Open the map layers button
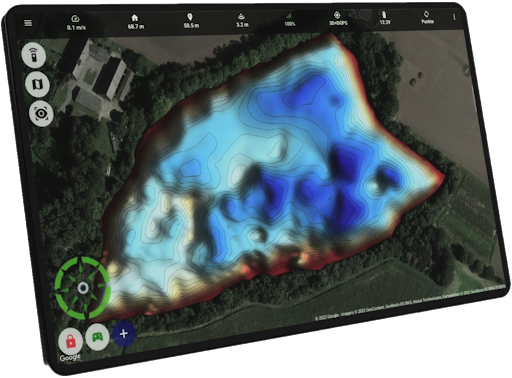This screenshot has width=512, height=378. pyautogui.click(x=37, y=84)
